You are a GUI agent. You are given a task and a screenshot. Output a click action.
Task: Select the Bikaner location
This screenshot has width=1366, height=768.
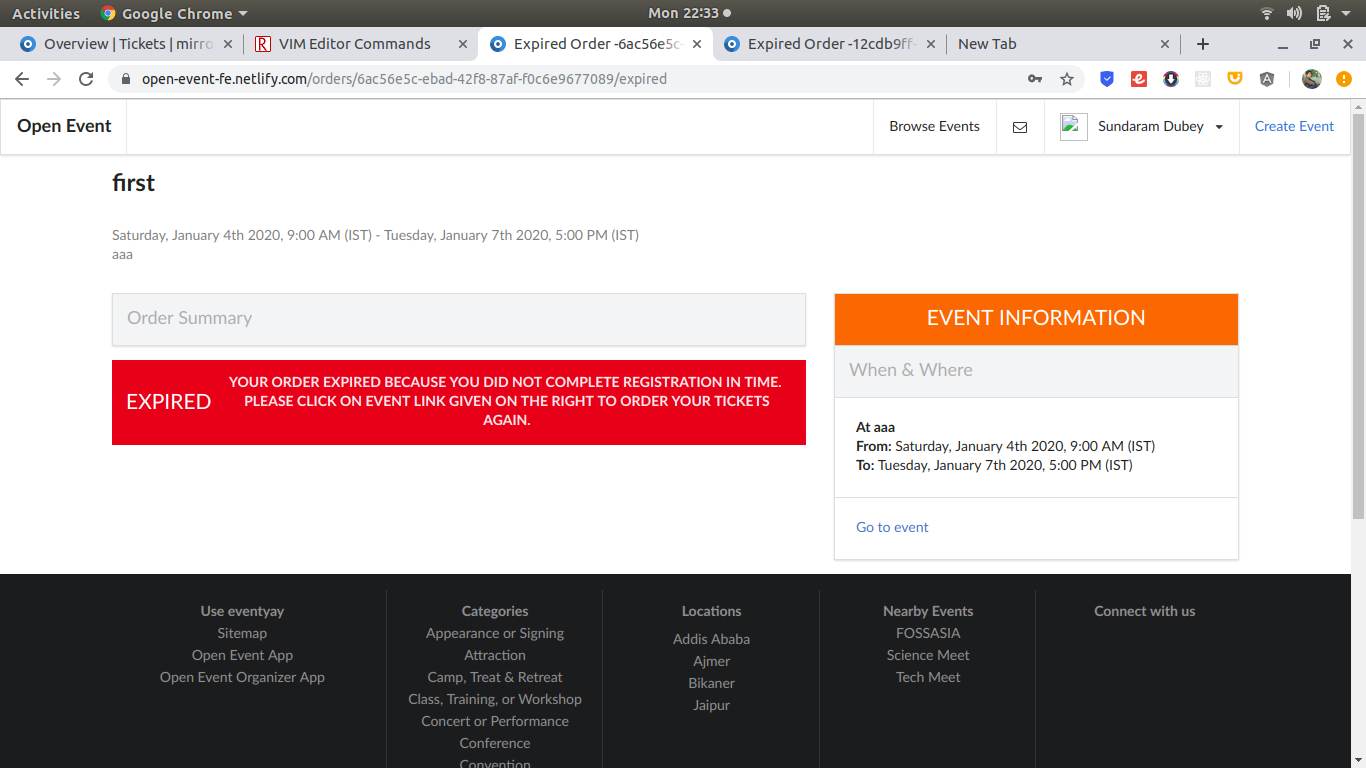(711, 683)
